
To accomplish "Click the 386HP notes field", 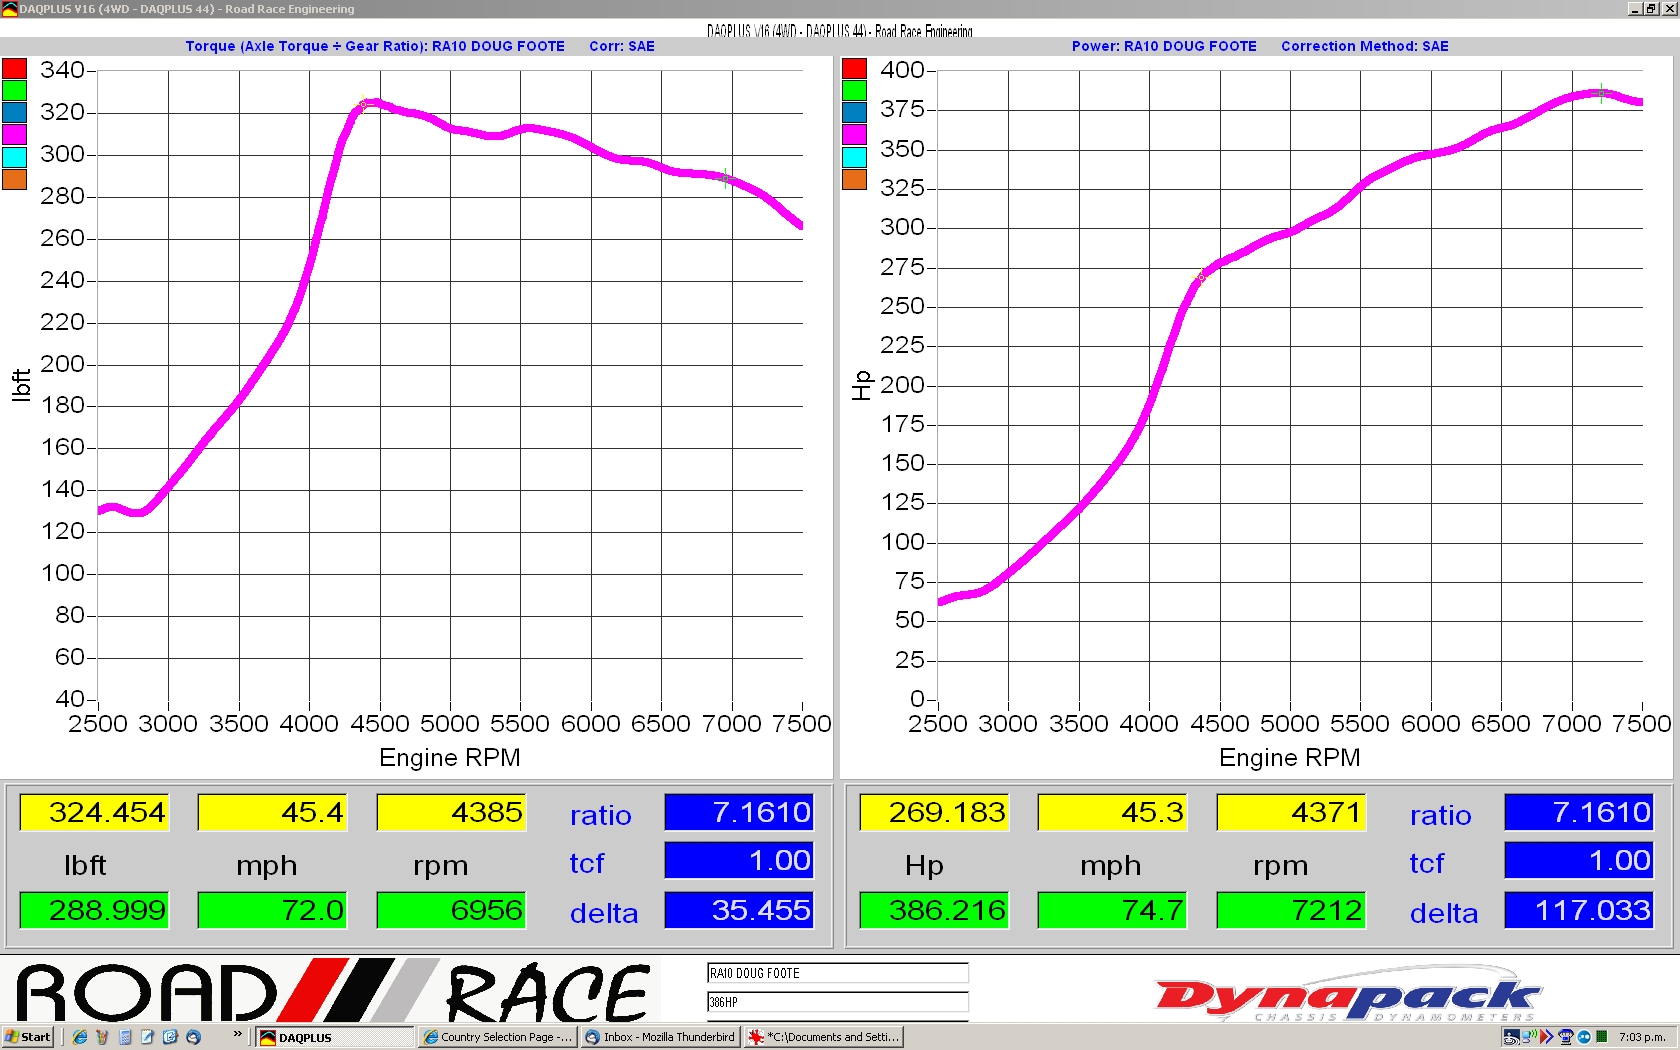I will tap(837, 1002).
